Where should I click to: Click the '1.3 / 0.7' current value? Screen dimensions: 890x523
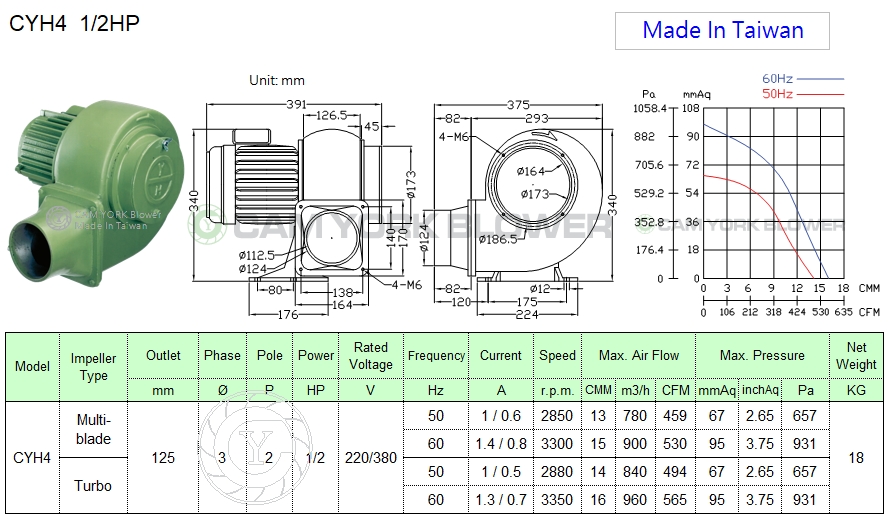tap(501, 500)
